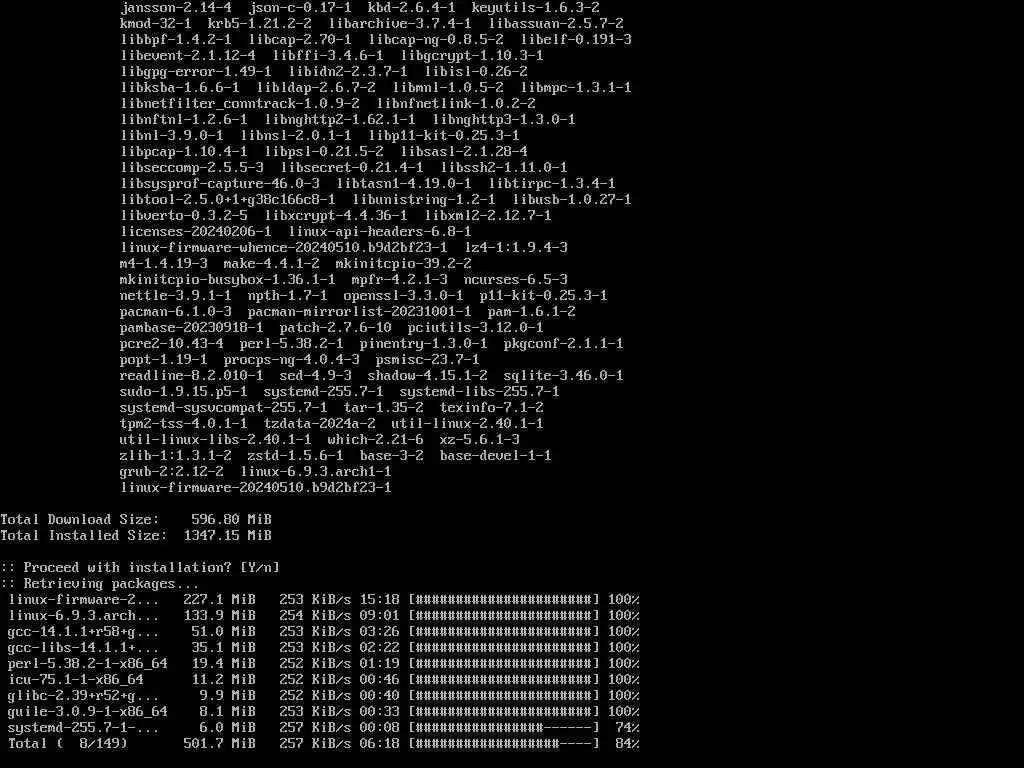Click the systemd-libs-255.7-1 package entry
1024x768 pixels.
point(479,392)
